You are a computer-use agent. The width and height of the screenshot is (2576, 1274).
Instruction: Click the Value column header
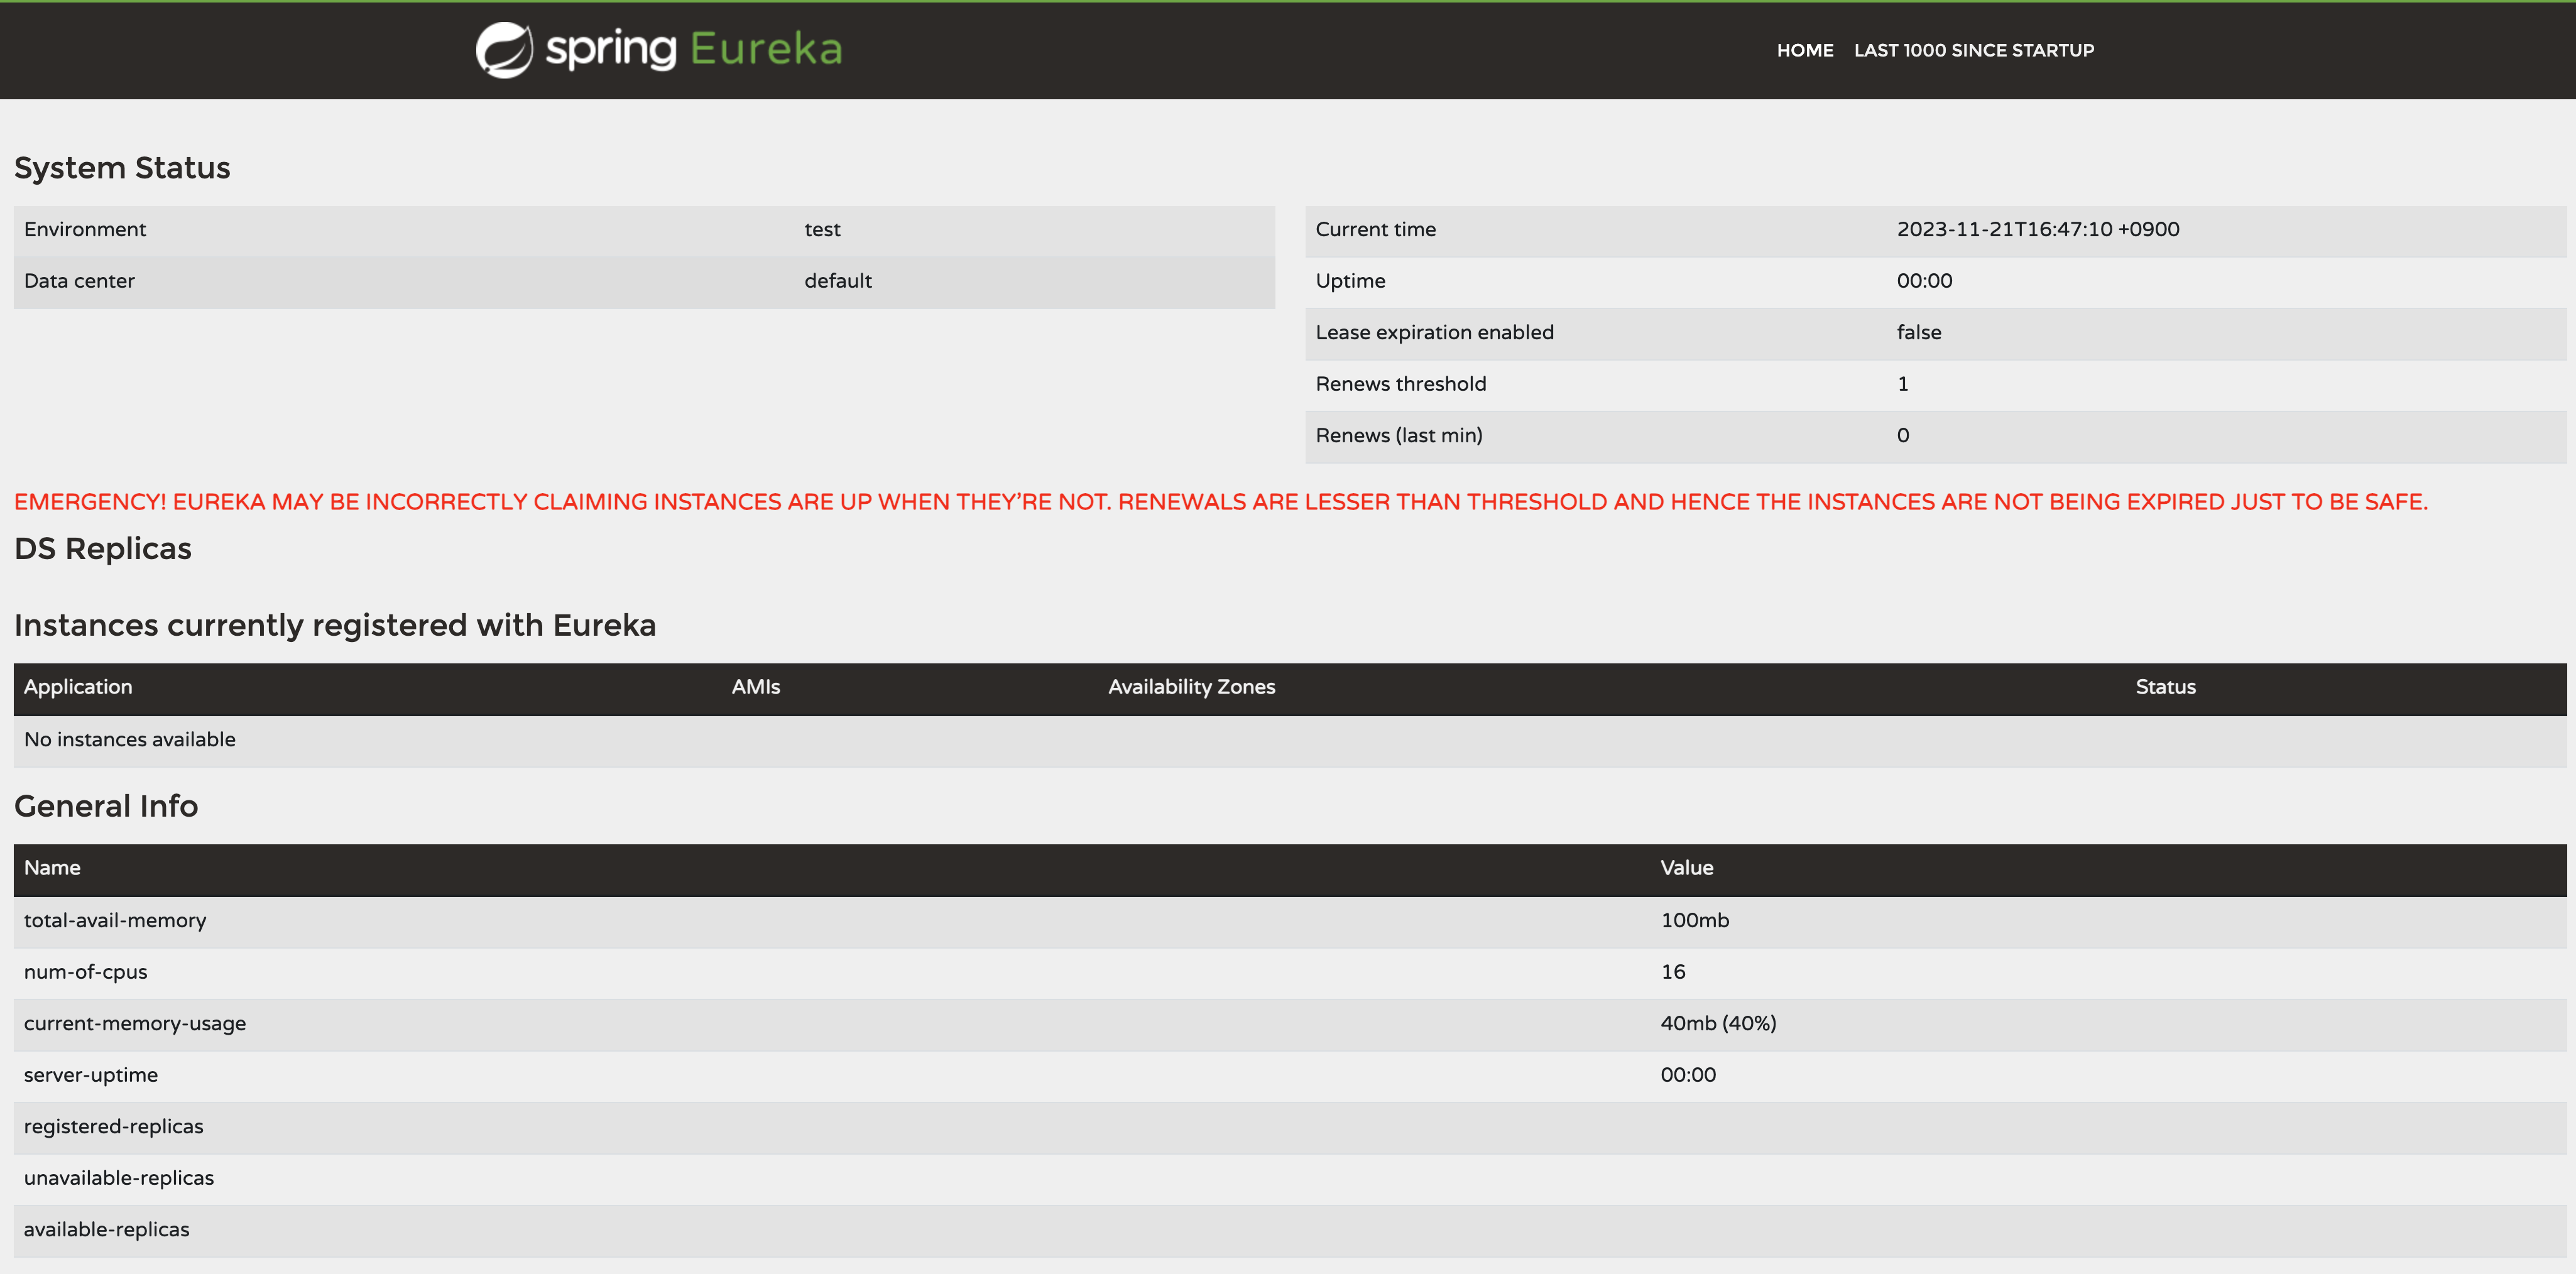[1687, 868]
